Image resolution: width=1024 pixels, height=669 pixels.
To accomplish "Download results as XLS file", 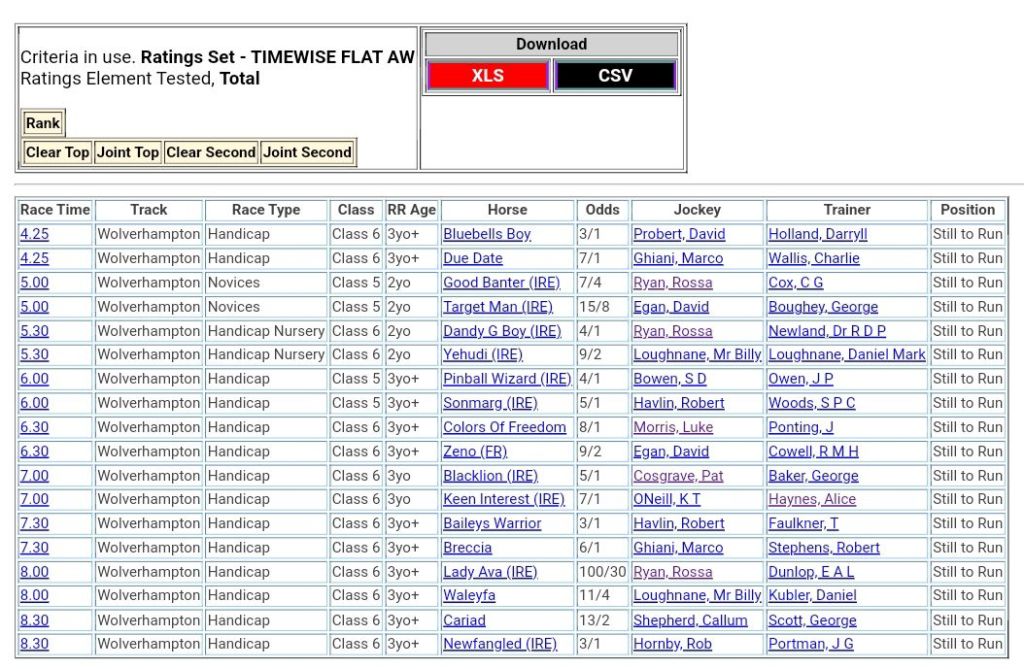I will tap(487, 75).
